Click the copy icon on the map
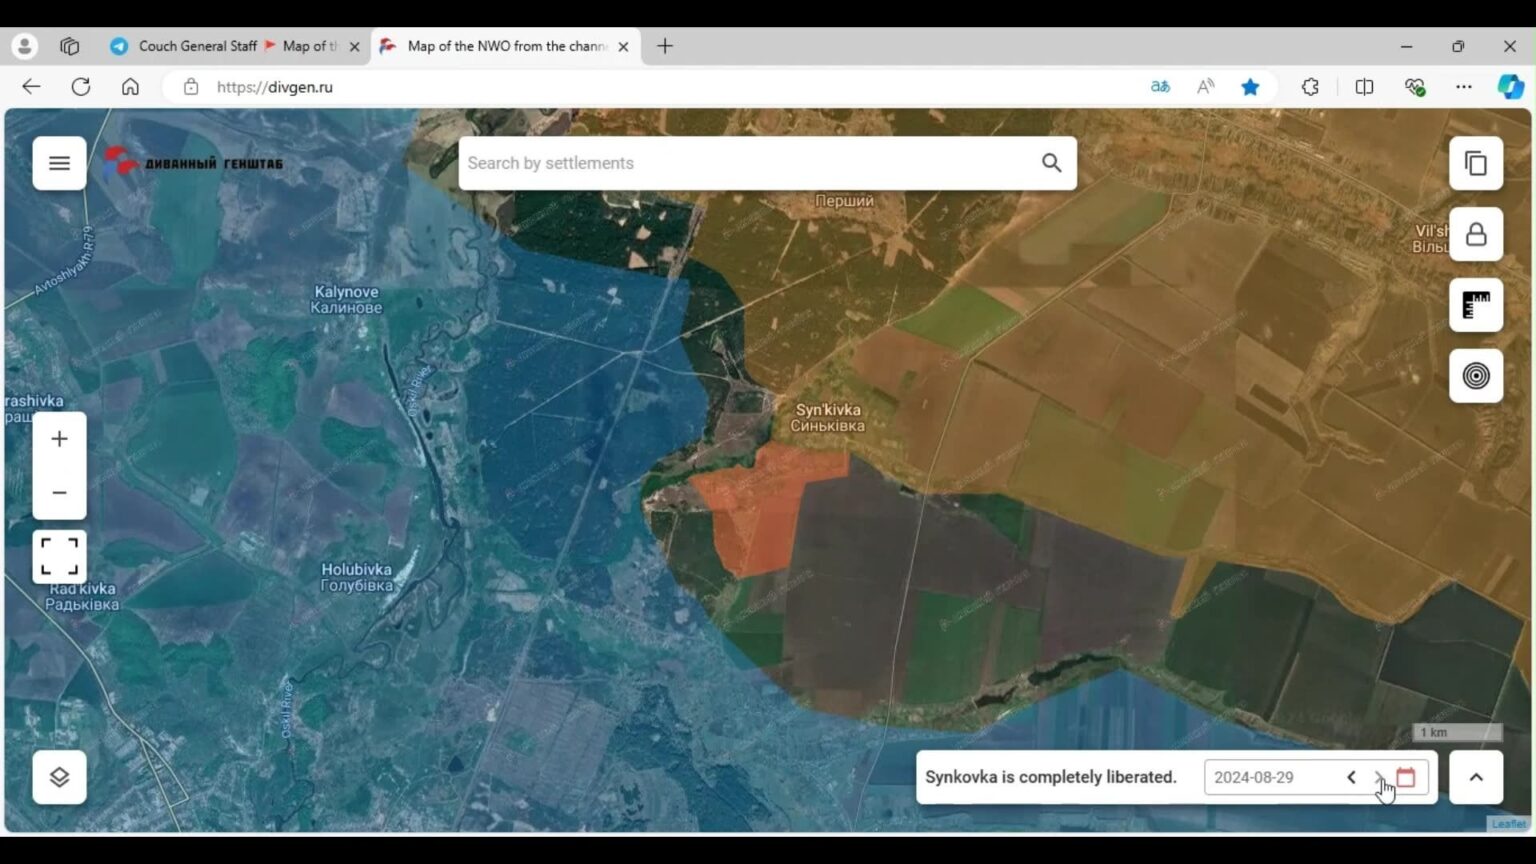Image resolution: width=1536 pixels, height=864 pixels. pyautogui.click(x=1476, y=163)
